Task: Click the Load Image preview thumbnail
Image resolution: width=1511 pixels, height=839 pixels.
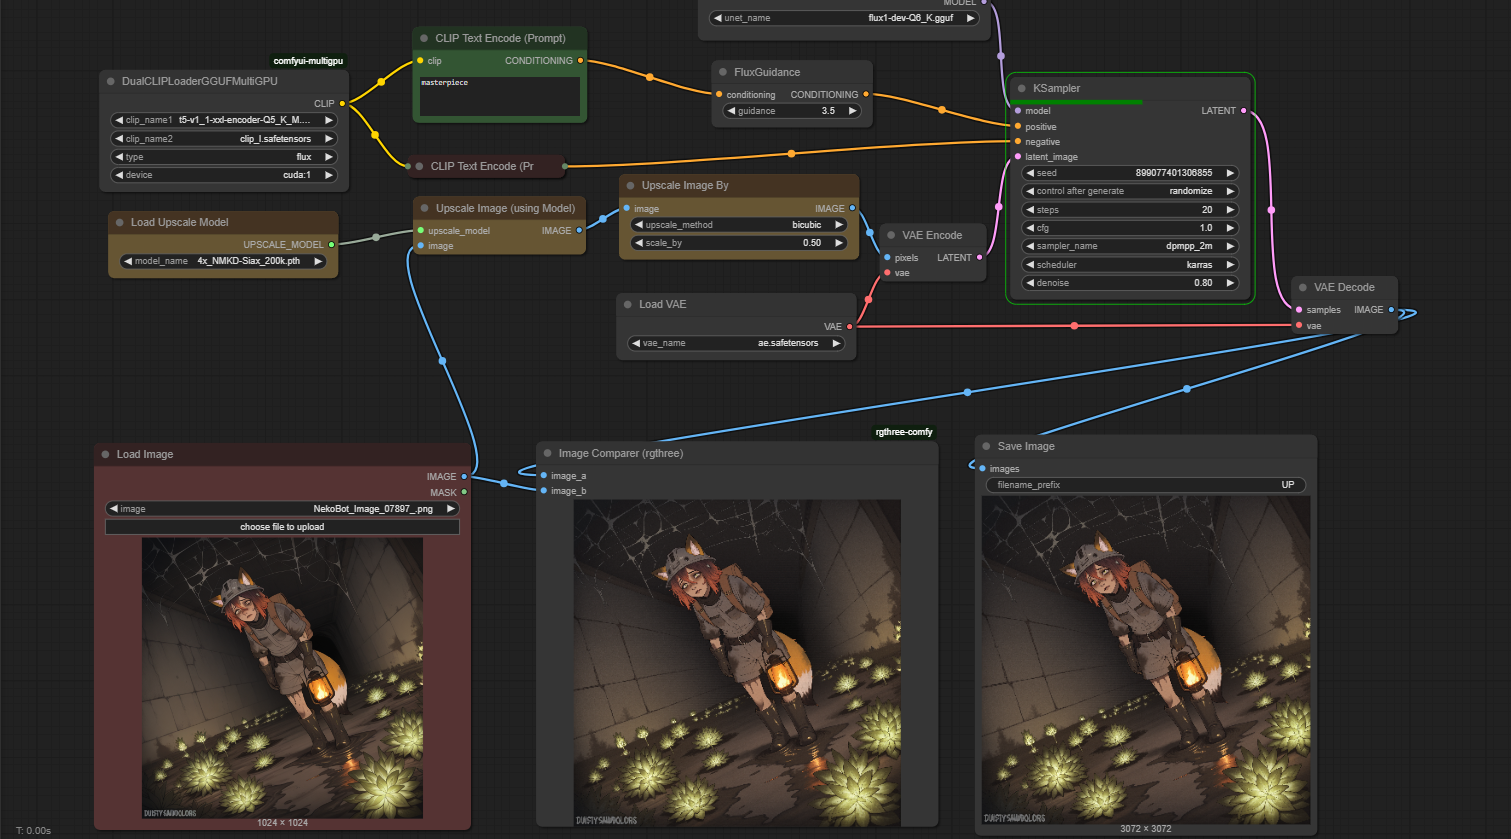Action: click(282, 678)
